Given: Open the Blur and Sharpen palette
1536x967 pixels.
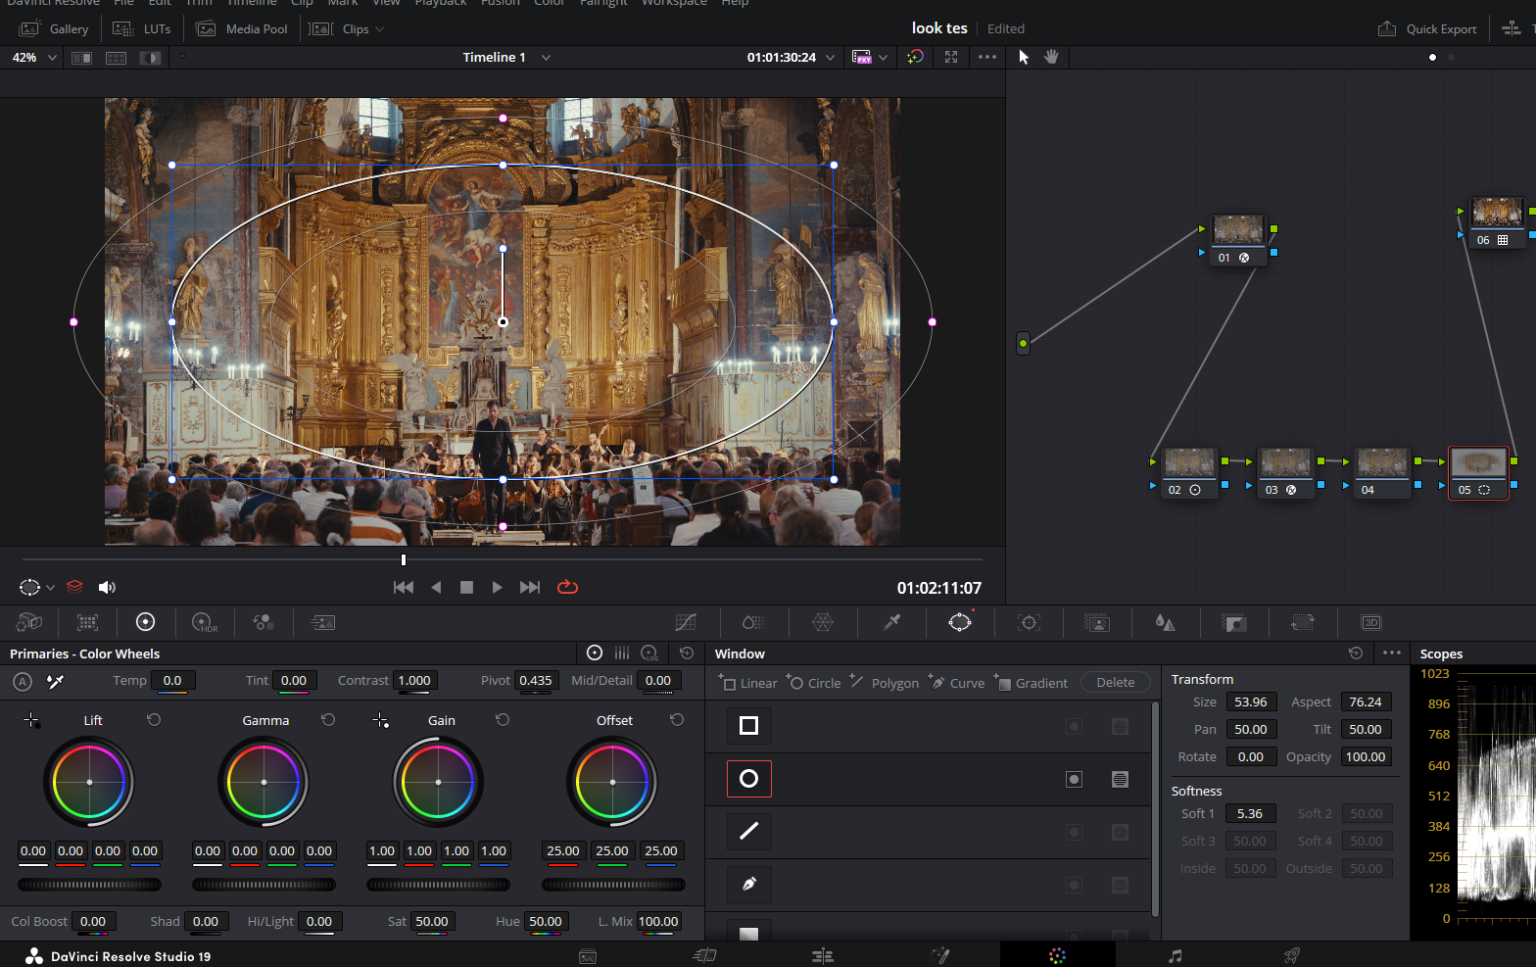Looking at the screenshot, I should pyautogui.click(x=1165, y=622).
